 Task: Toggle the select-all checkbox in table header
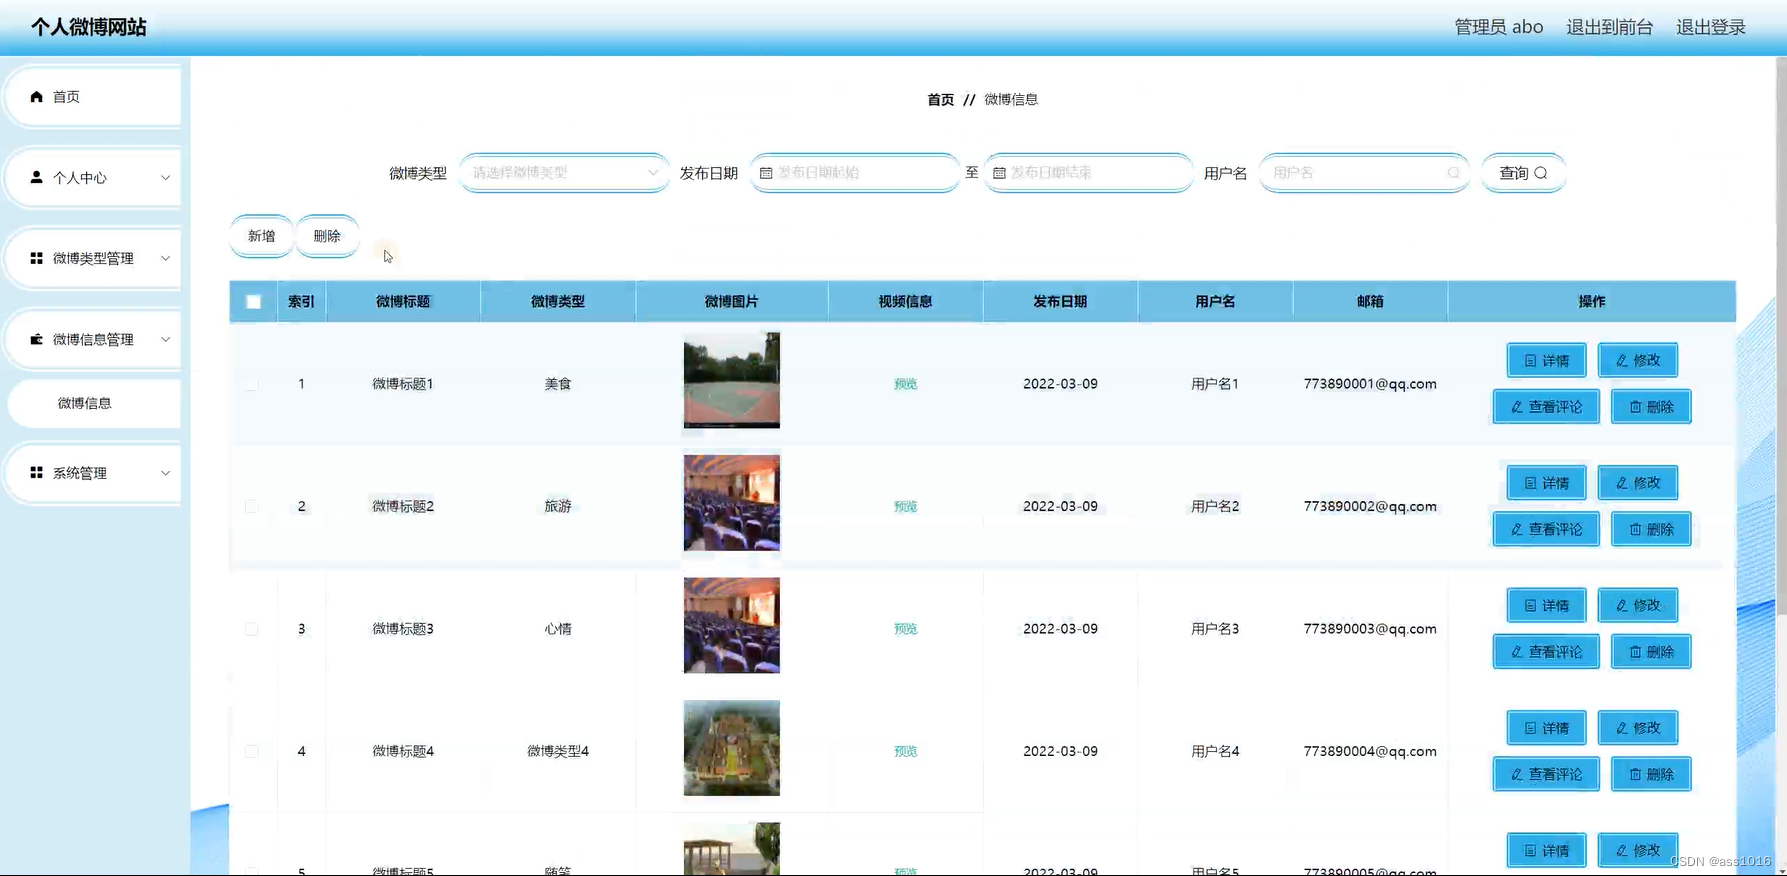[x=253, y=302]
